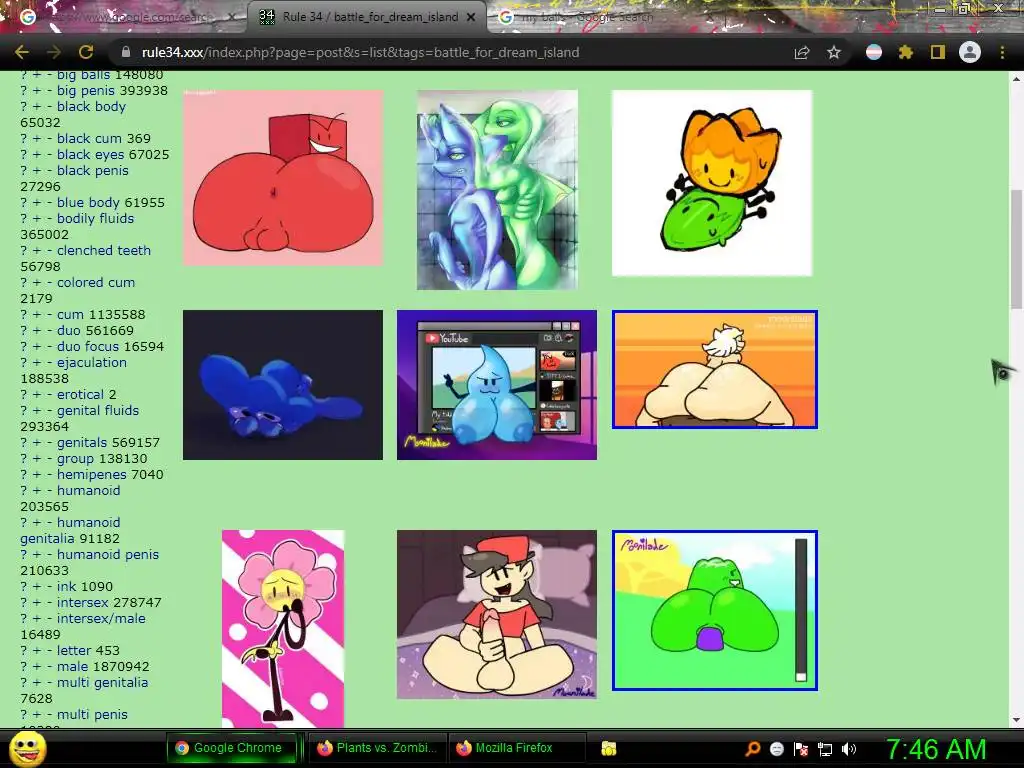Click the striped flag extension icon
Image resolution: width=1024 pixels, height=768 pixels.
coord(874,52)
